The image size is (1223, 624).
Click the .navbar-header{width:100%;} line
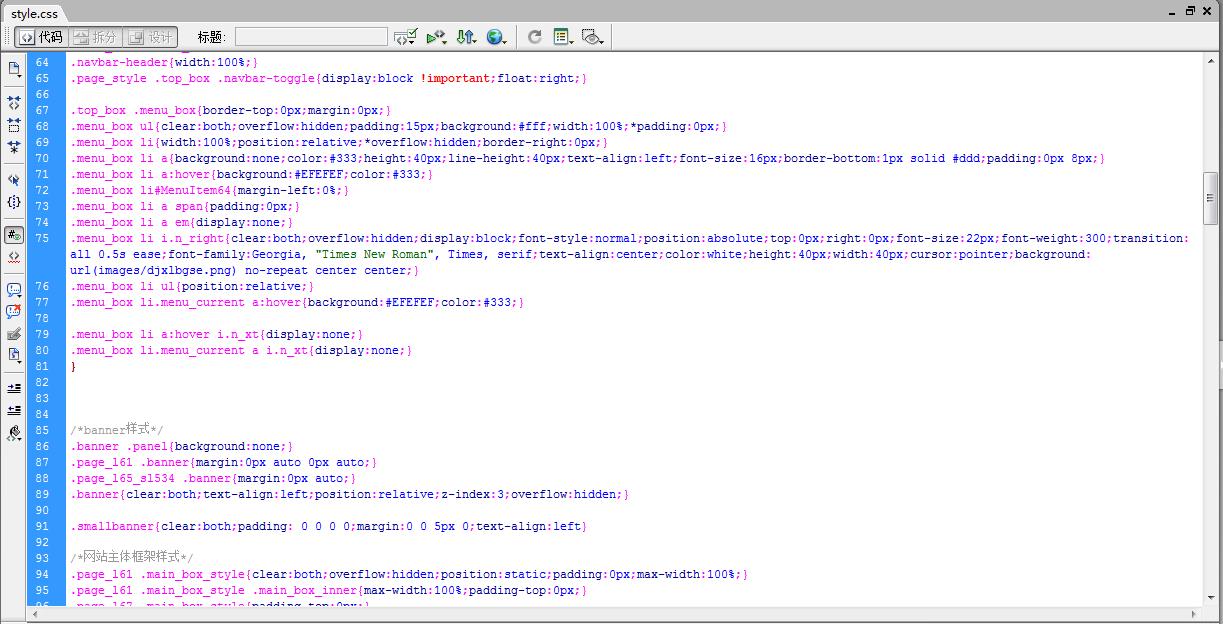163,62
